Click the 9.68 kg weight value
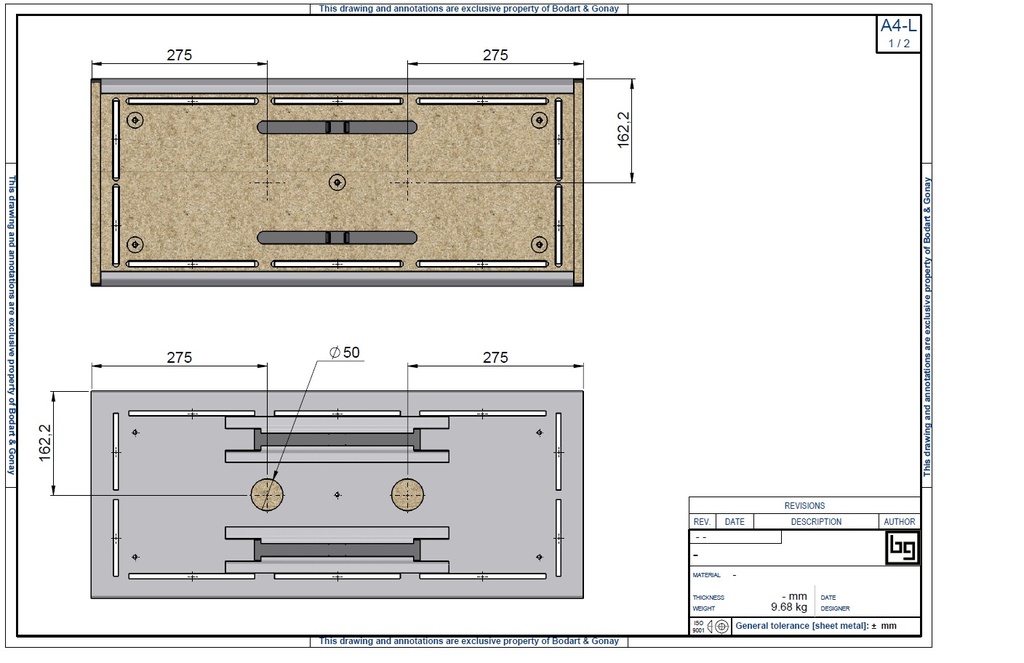The width and height of the screenshot is (1024, 663). (788, 607)
